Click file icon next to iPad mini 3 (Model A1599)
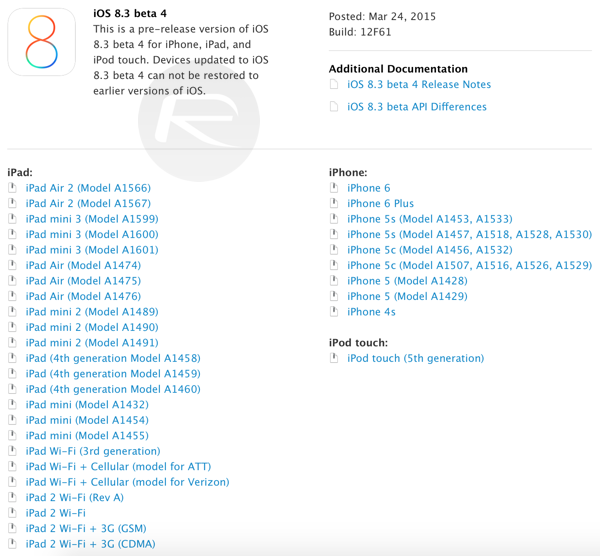 click(x=13, y=219)
